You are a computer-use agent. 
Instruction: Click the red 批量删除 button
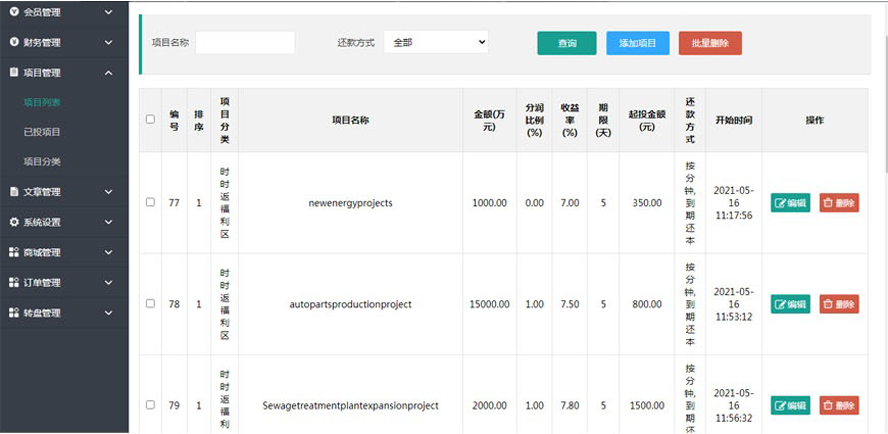click(710, 43)
